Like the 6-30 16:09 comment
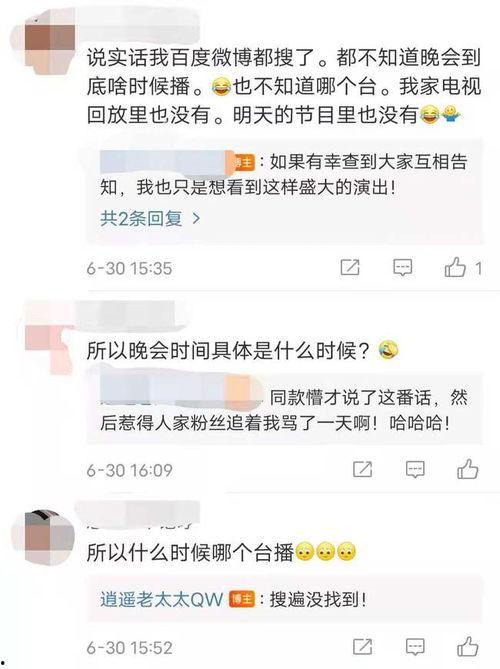 [x=468, y=469]
